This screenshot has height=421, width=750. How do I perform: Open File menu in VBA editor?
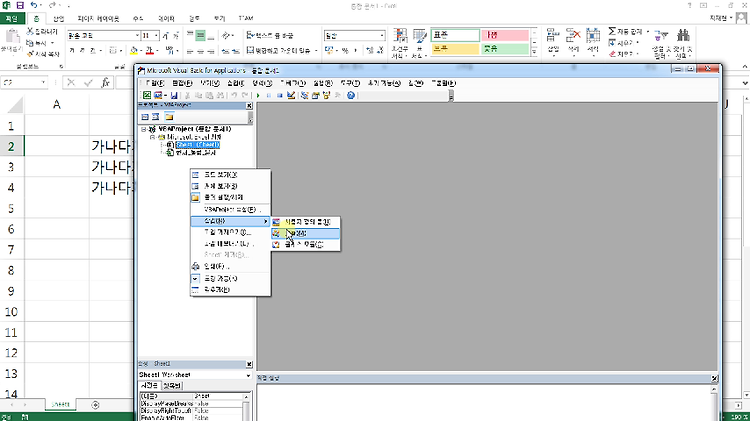tap(154, 83)
